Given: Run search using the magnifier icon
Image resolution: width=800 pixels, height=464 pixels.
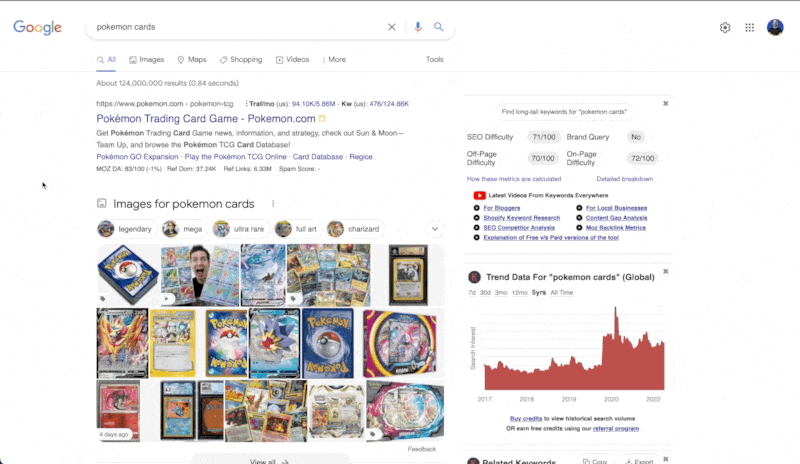Looking at the screenshot, I should 439,27.
